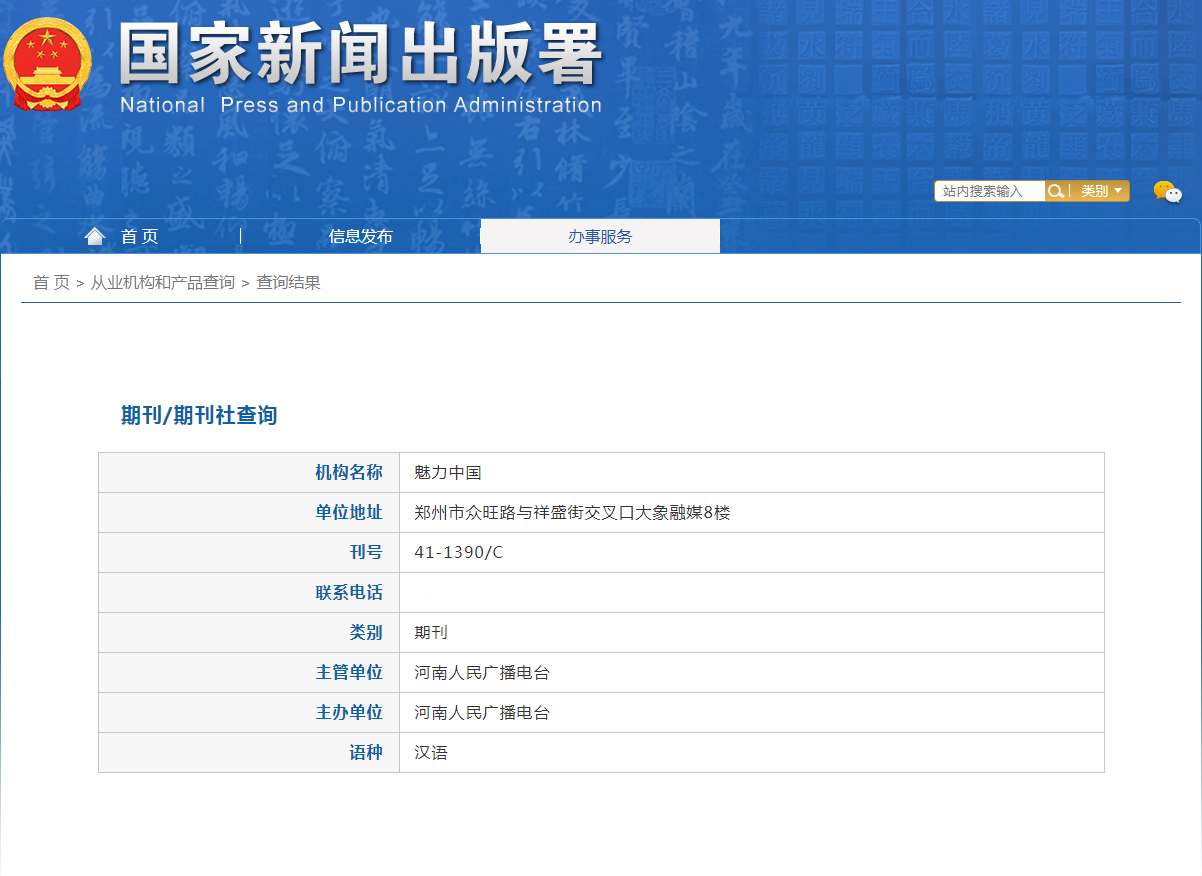
Task: Open the 类别 category dropdown
Action: pyautogui.click(x=1101, y=191)
